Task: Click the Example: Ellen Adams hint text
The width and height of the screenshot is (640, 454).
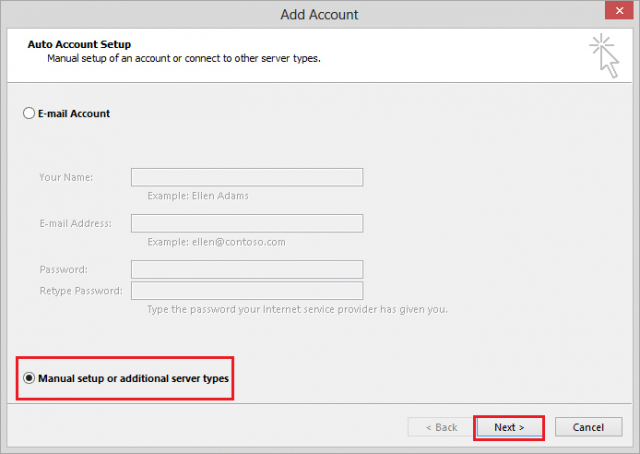Action: point(198,196)
